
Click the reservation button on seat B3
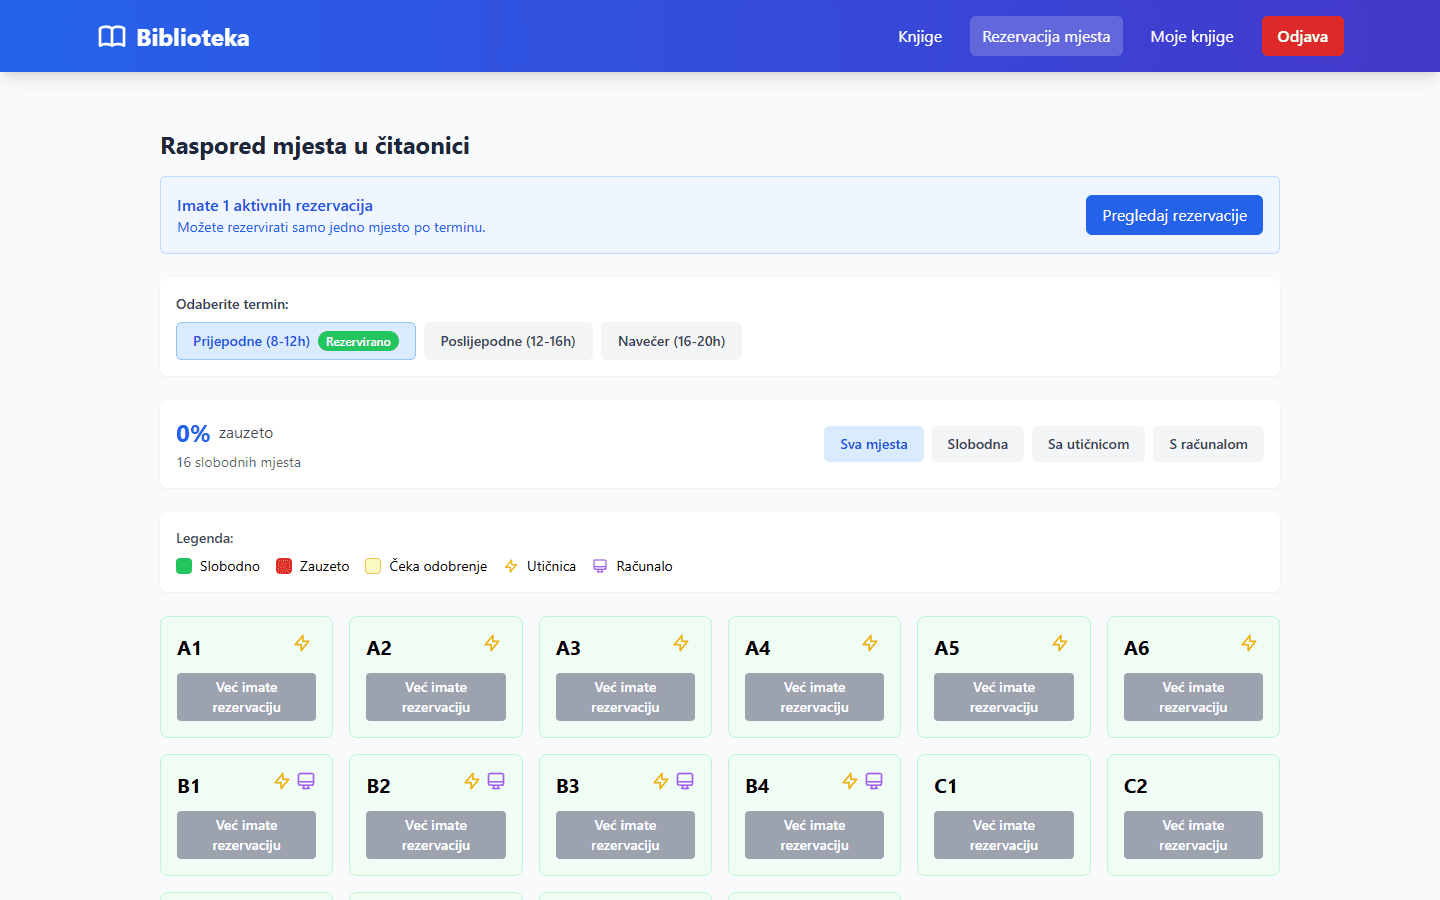625,835
